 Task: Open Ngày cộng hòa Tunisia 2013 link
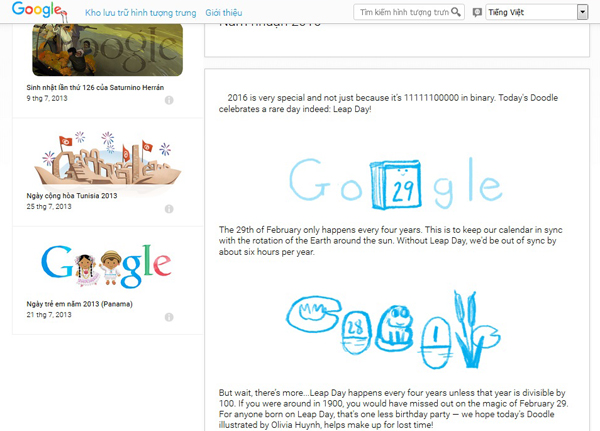tap(72, 196)
